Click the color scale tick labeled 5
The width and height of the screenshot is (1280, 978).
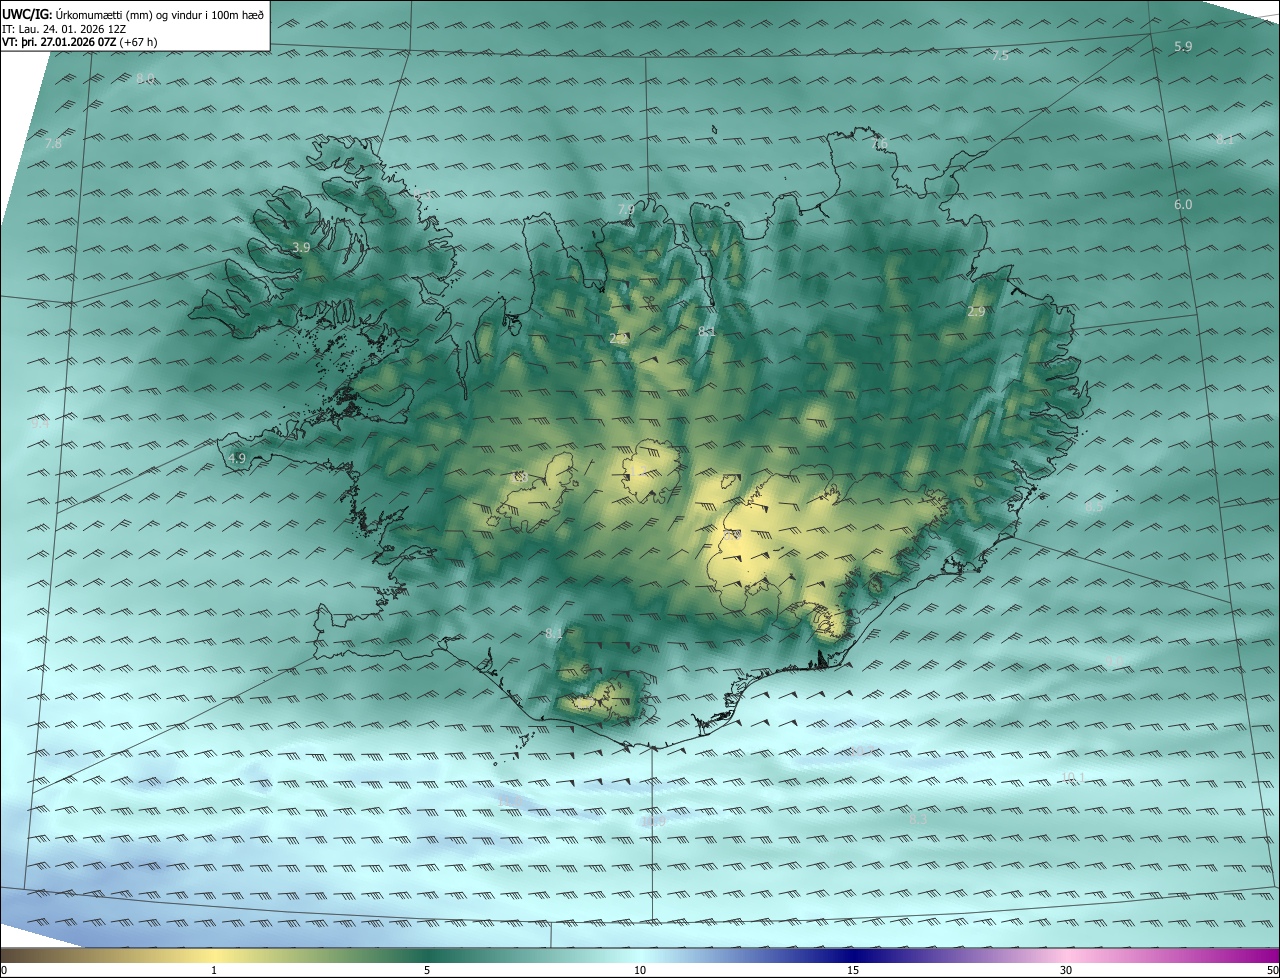pos(427,970)
